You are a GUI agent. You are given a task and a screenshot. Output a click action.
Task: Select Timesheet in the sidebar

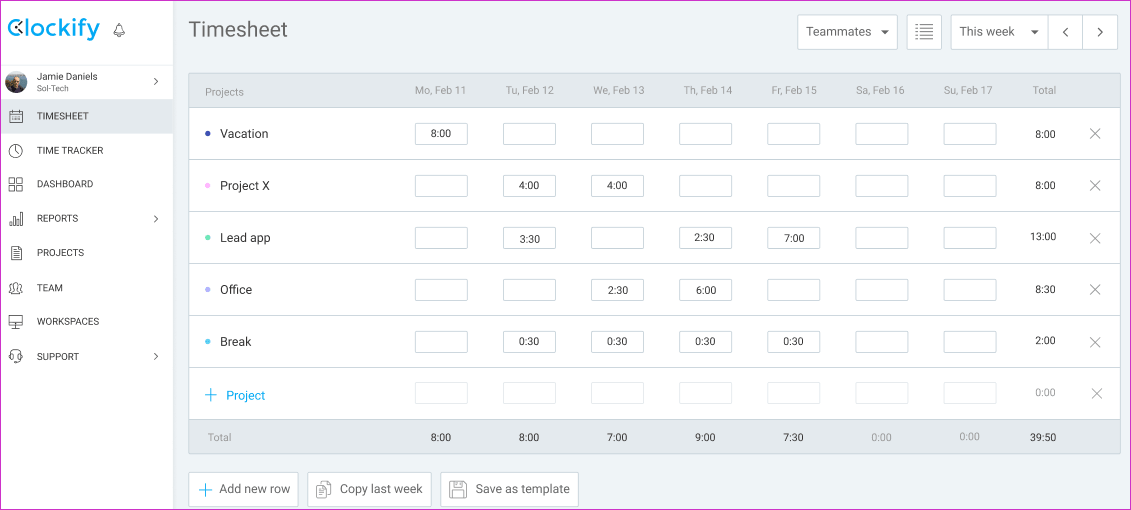87,116
